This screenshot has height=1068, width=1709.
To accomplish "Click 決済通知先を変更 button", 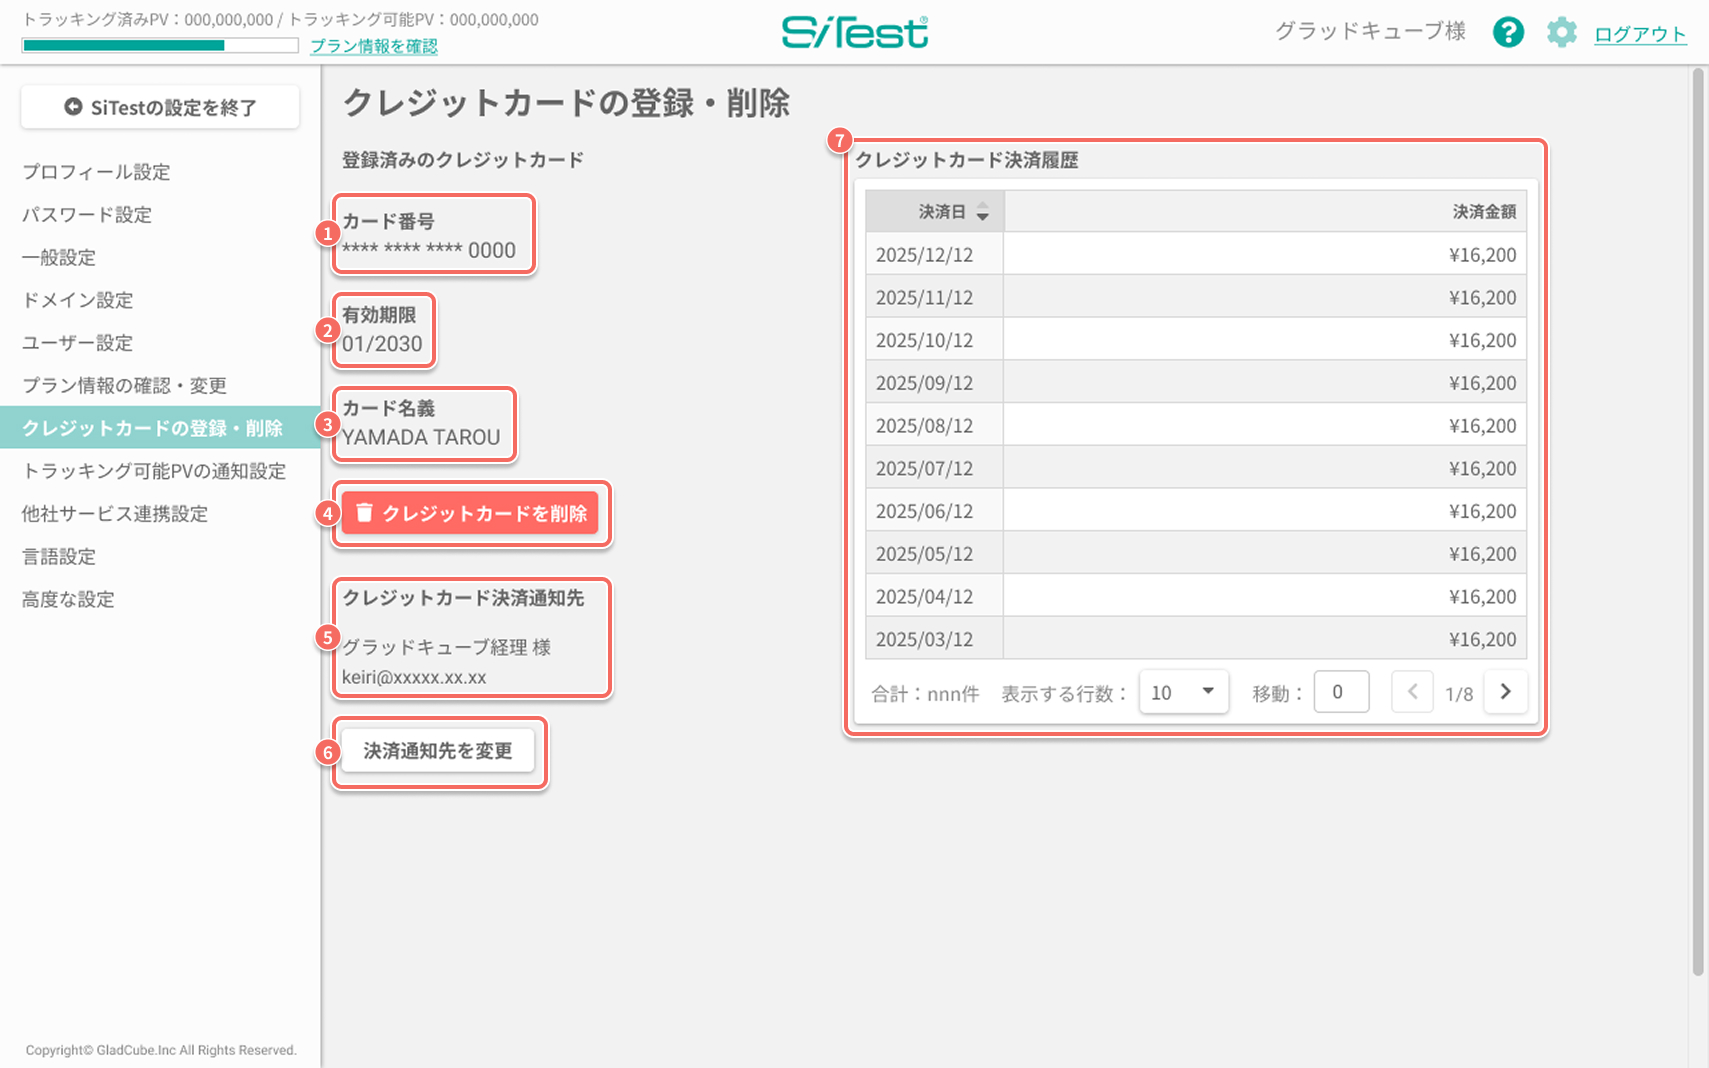I will click(438, 751).
